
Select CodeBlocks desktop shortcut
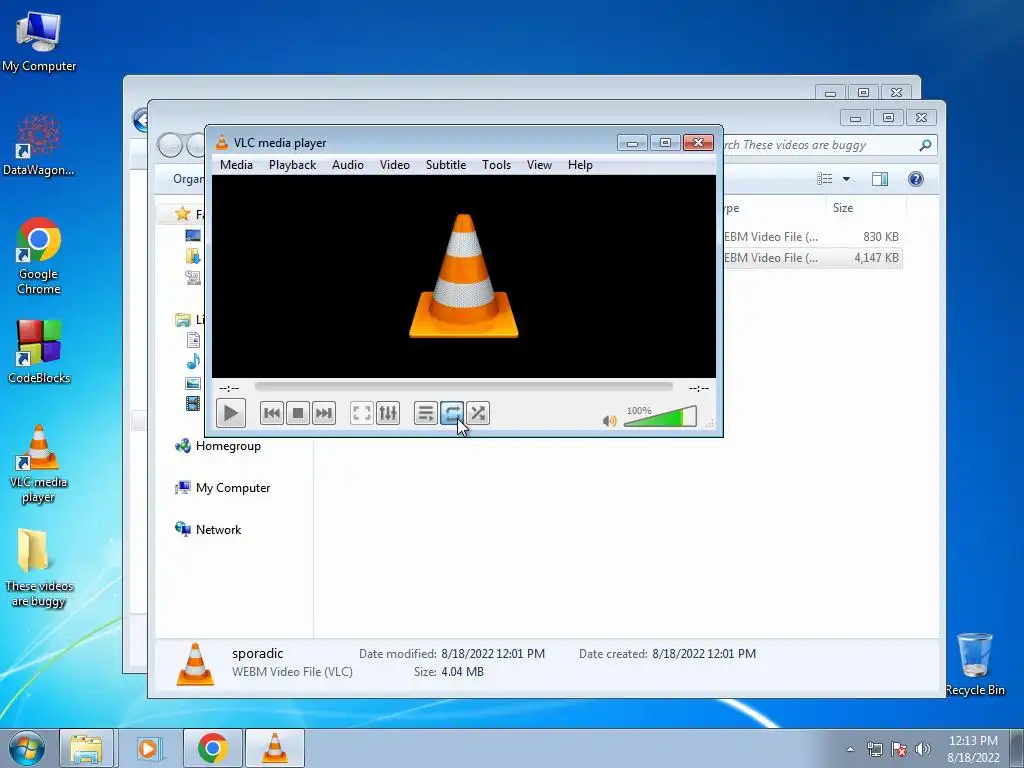click(39, 351)
